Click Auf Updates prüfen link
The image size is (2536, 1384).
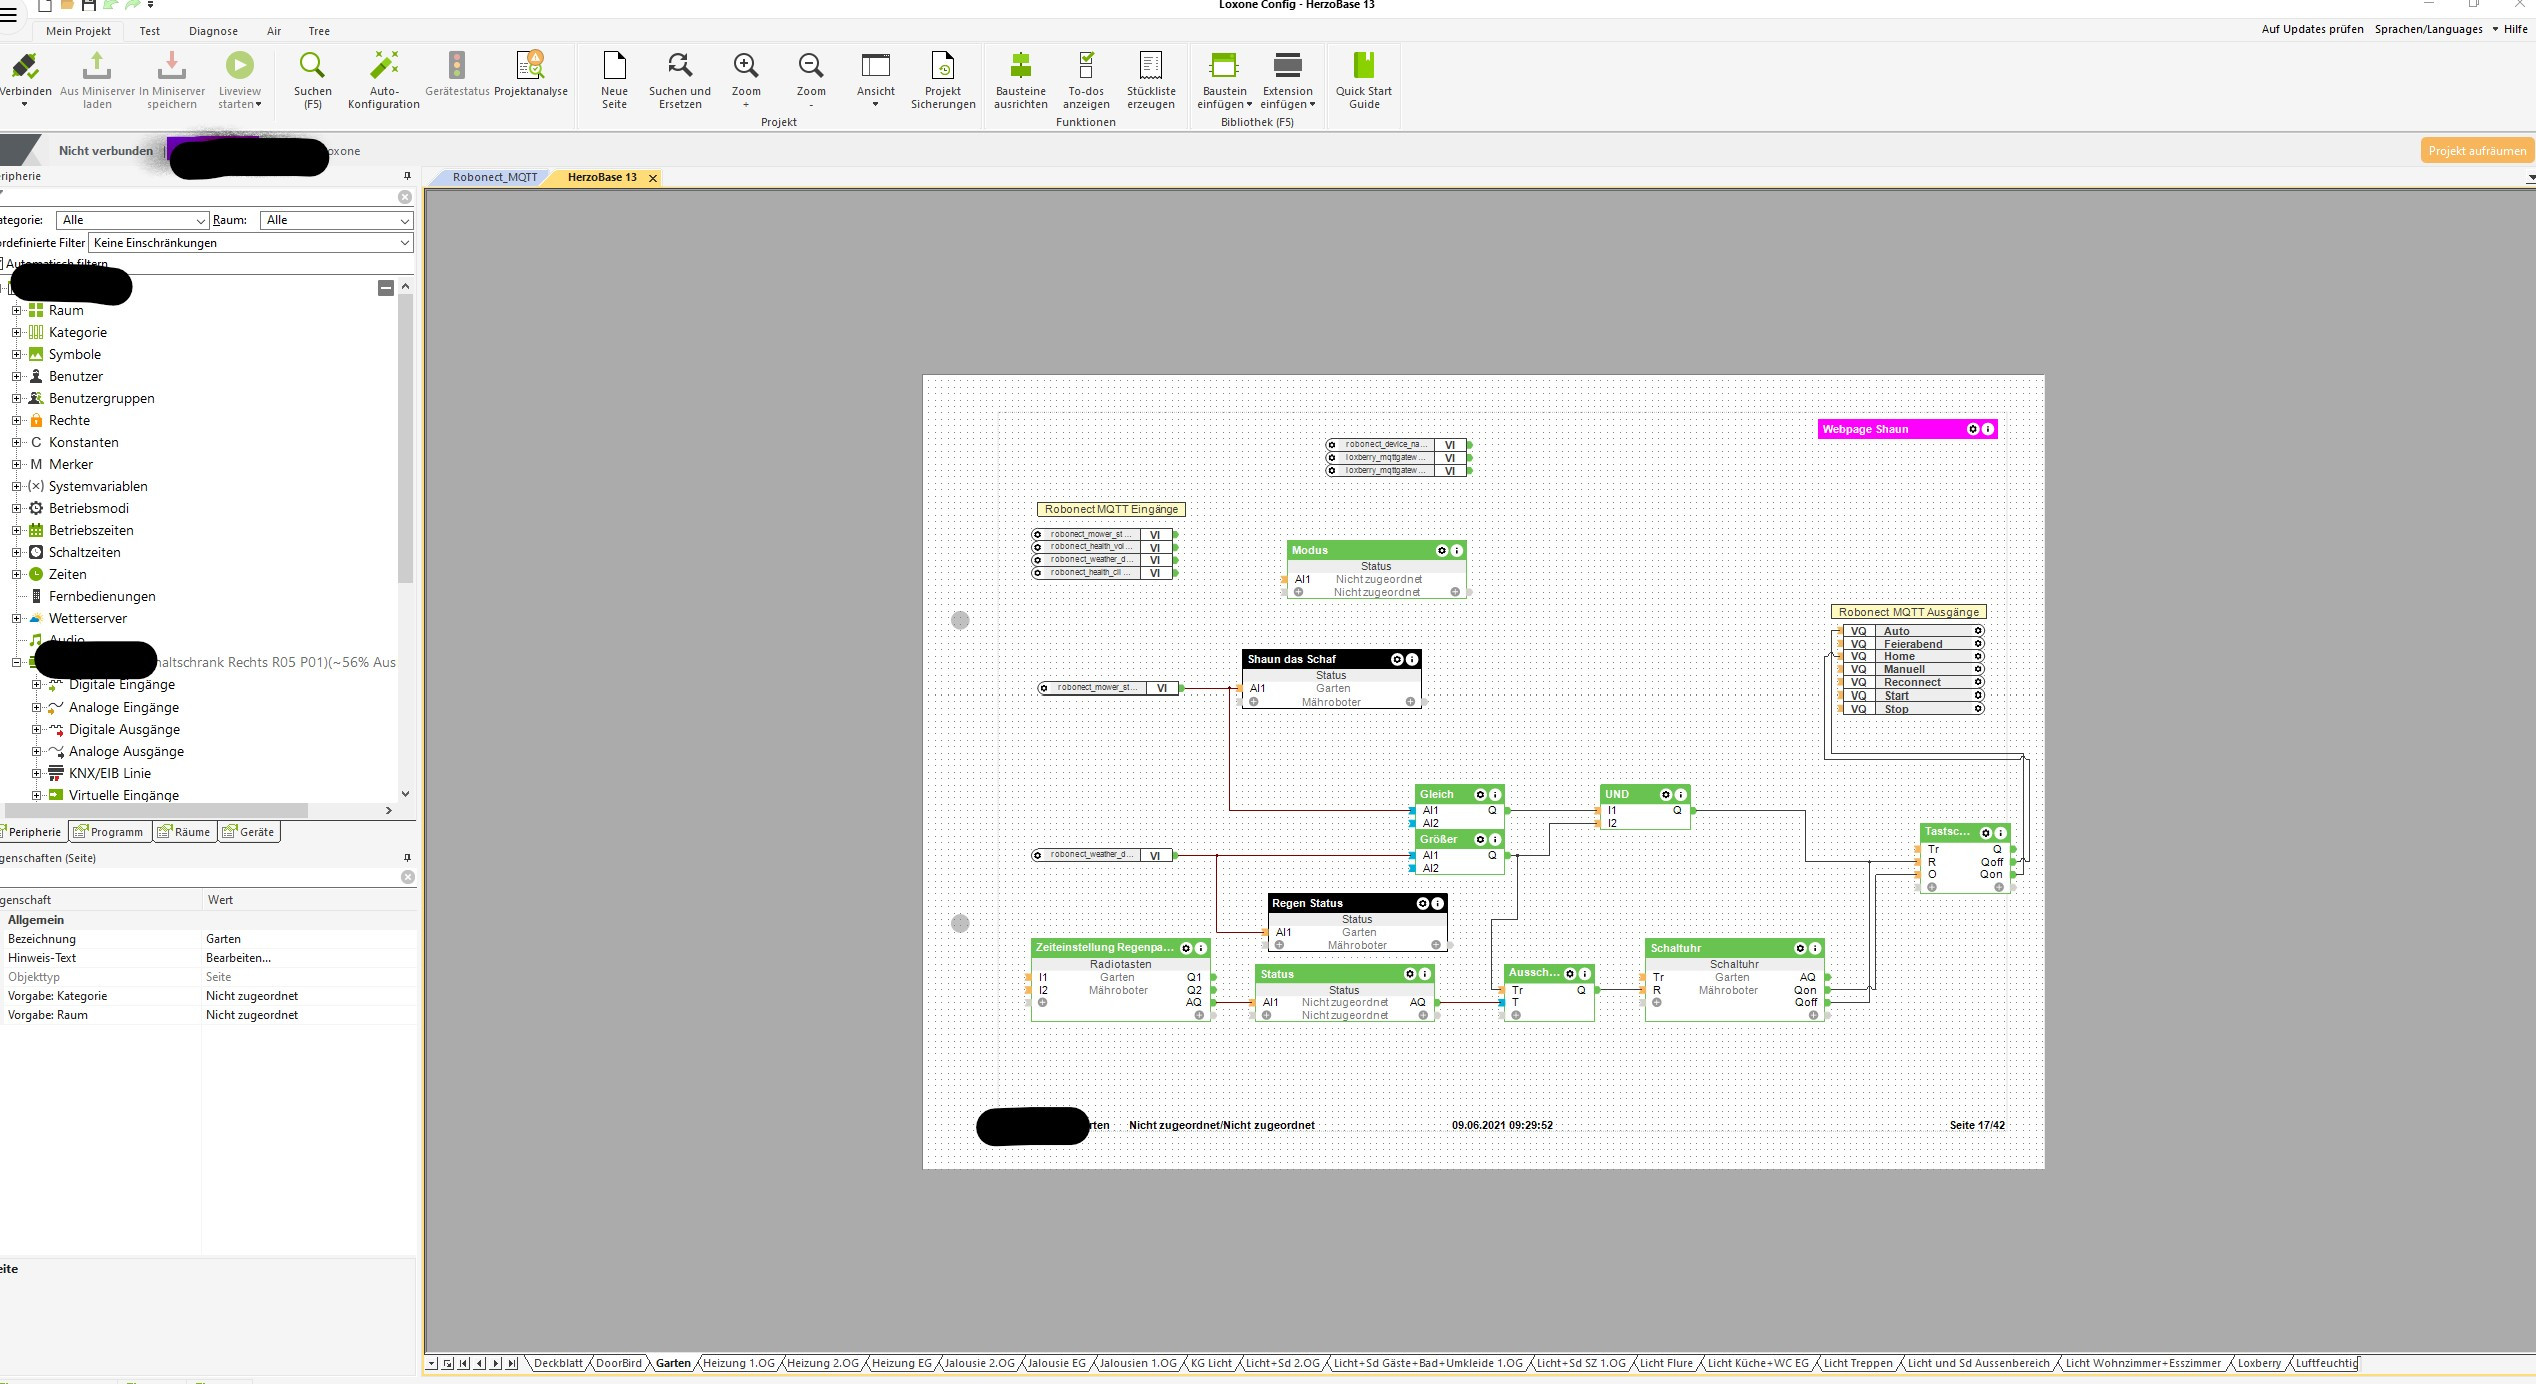pos(2312,29)
